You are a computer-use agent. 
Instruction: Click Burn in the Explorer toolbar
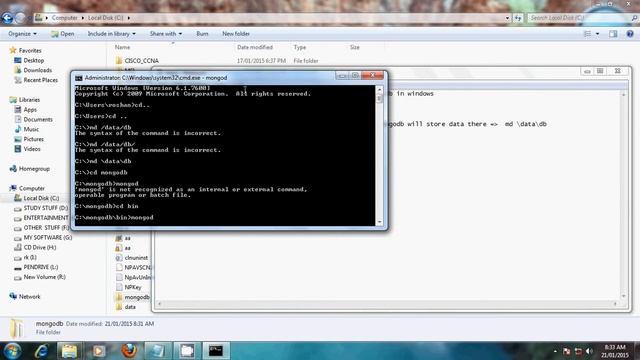[x=202, y=34]
